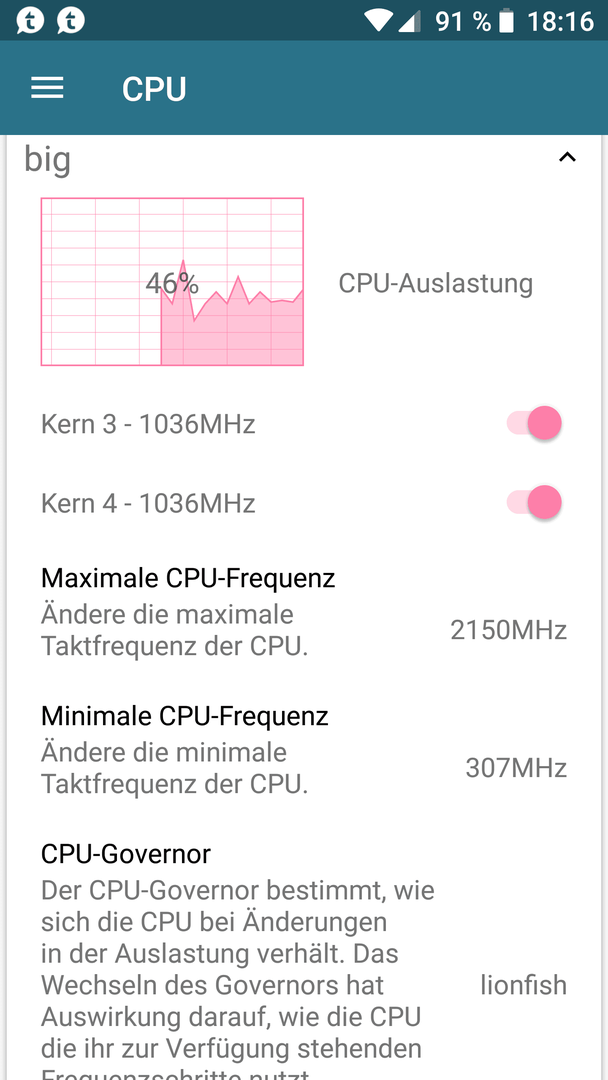Tap the CPU title in app bar
The height and width of the screenshot is (1080, 608).
[x=154, y=90]
